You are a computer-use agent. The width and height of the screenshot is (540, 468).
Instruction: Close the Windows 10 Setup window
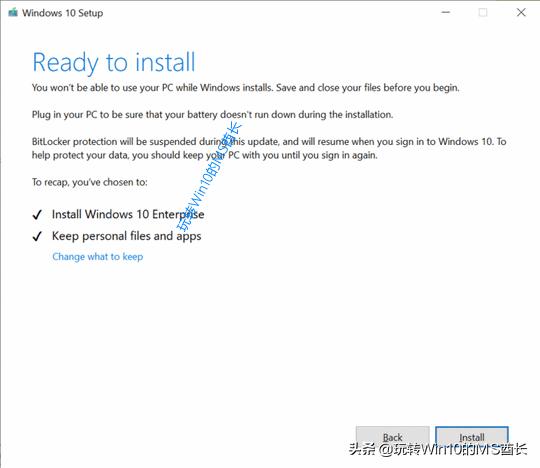[x=521, y=12]
